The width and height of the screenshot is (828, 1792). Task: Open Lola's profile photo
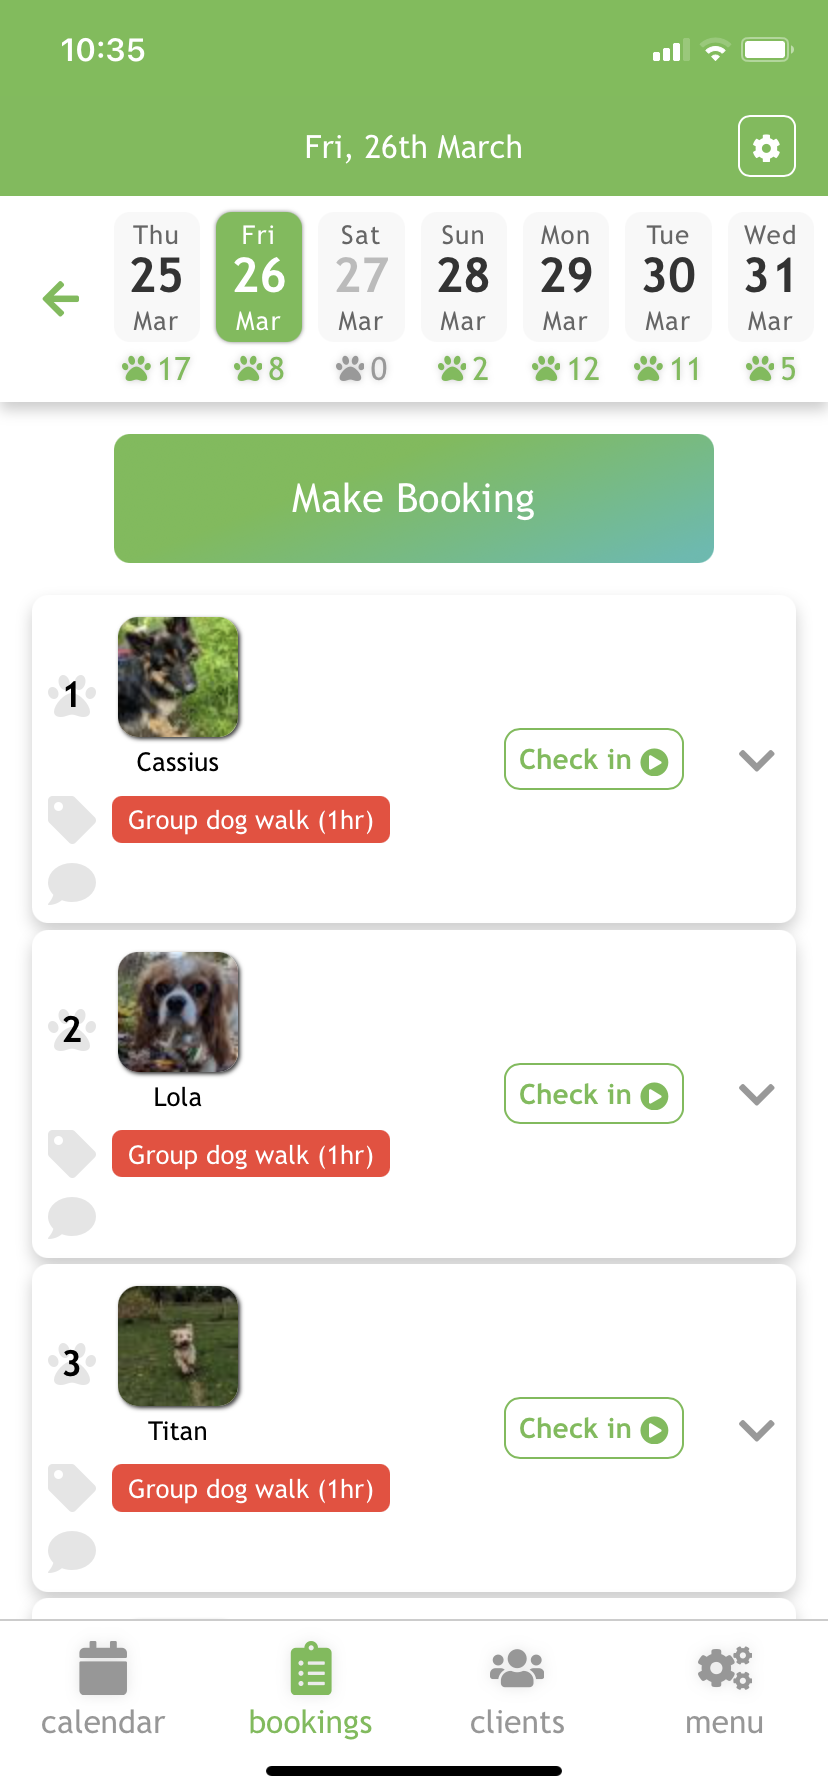point(179,1012)
